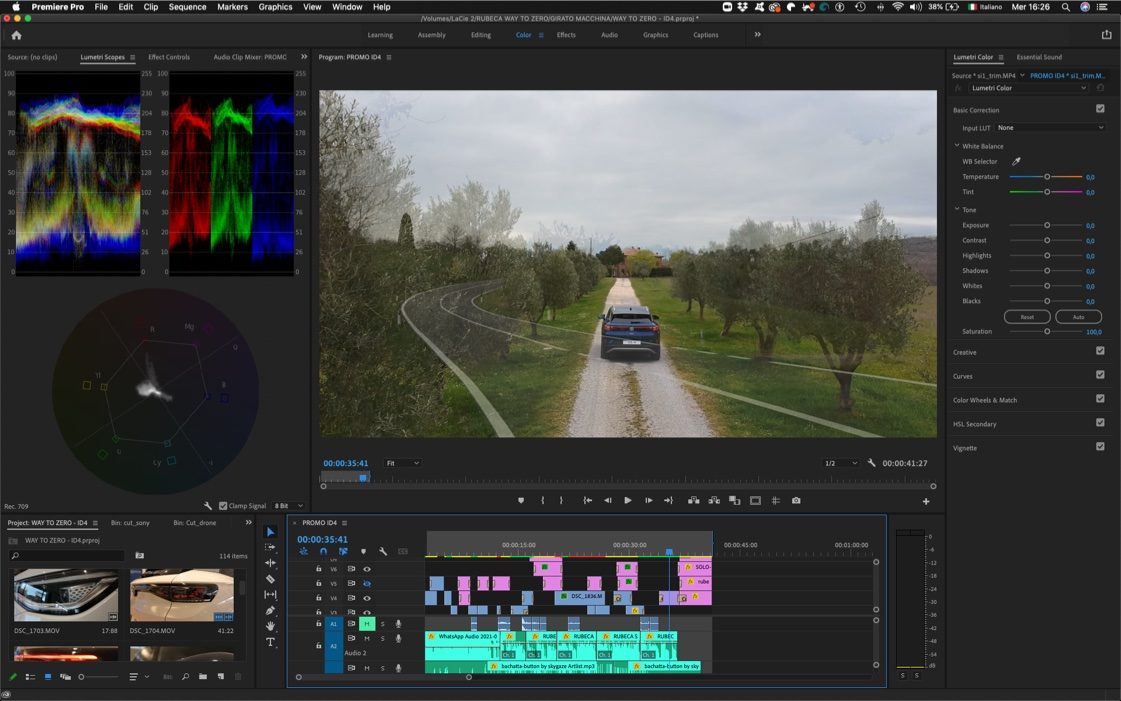The height and width of the screenshot is (701, 1121).
Task: Open the 1/2 playback resolution dropdown
Action: (841, 463)
